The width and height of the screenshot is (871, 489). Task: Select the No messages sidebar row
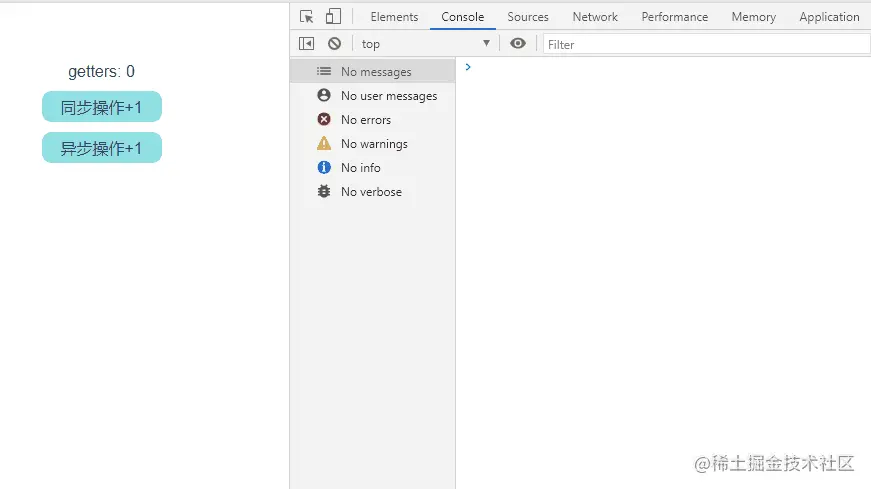pos(373,71)
